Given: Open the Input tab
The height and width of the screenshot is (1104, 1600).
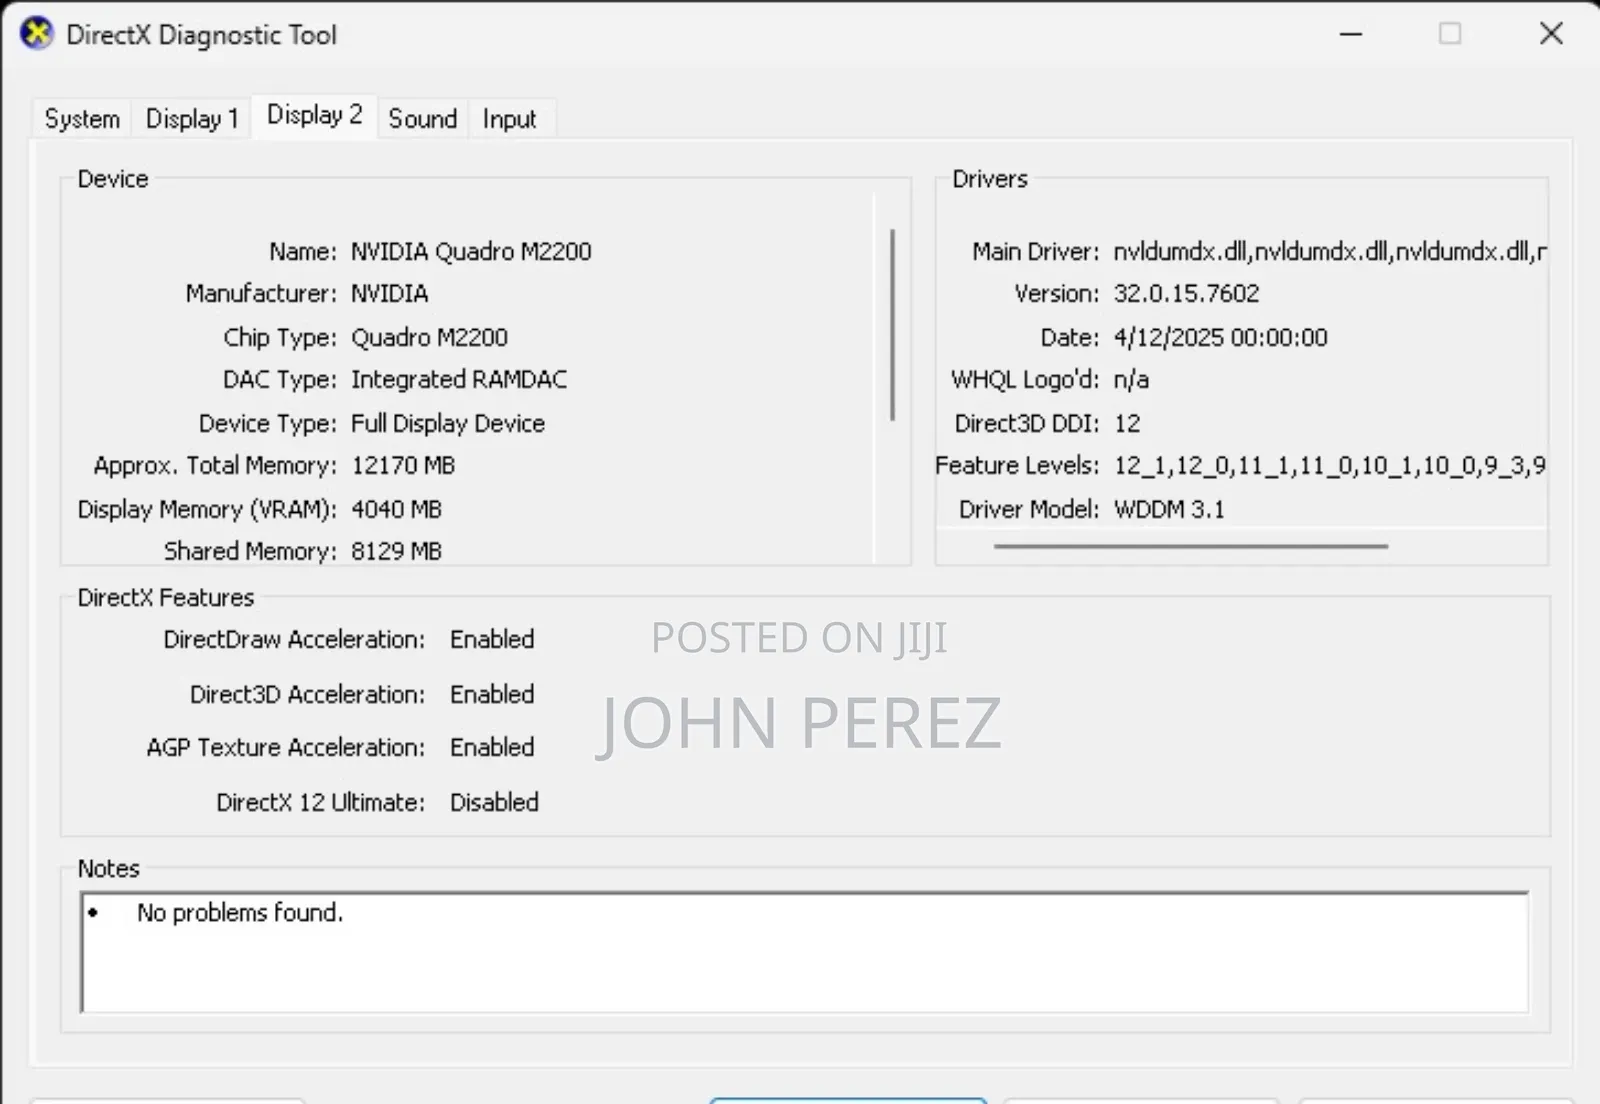Looking at the screenshot, I should tap(509, 119).
